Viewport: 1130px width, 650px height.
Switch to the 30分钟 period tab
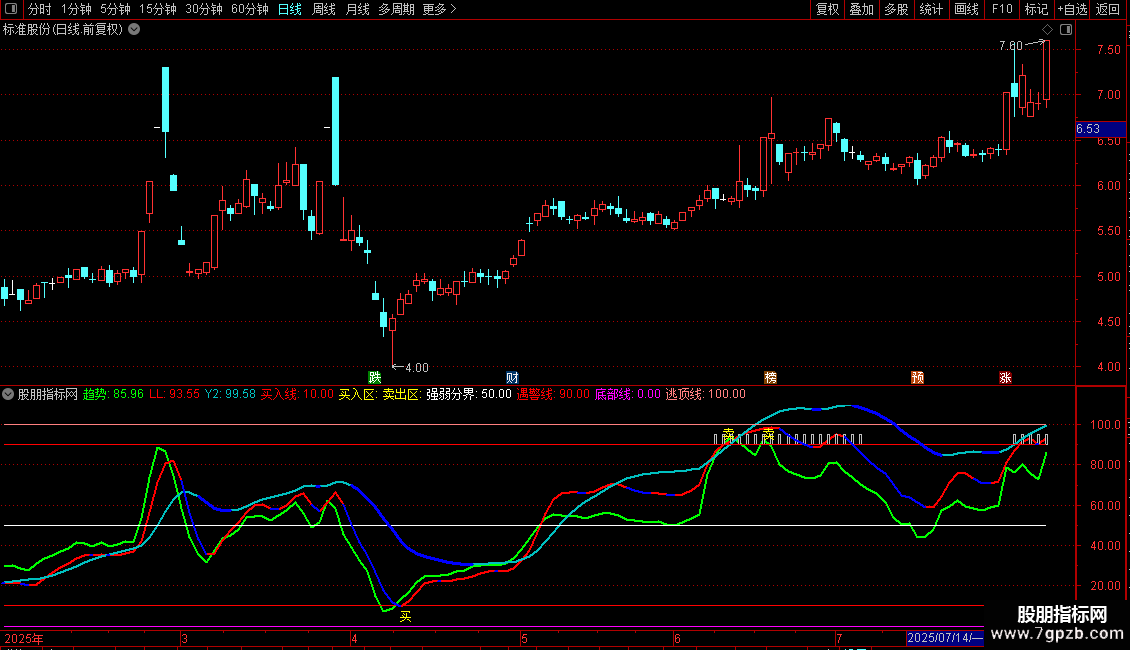point(204,9)
